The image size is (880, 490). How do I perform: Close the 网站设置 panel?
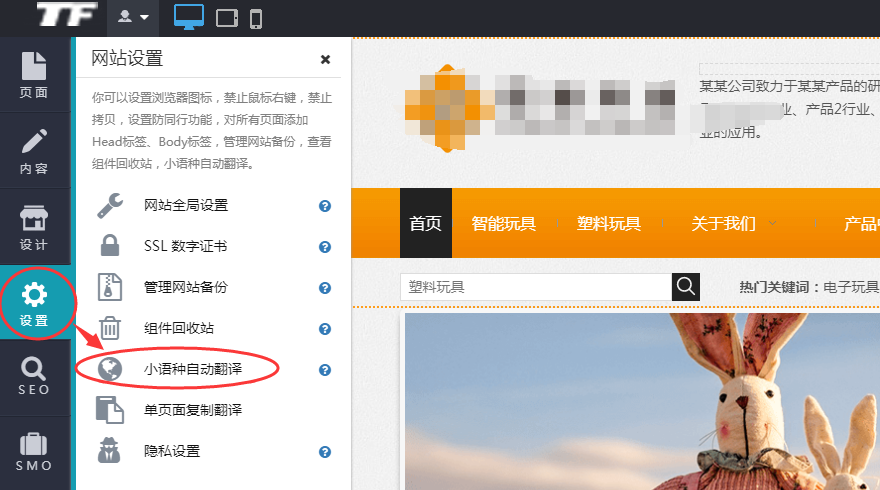(325, 59)
